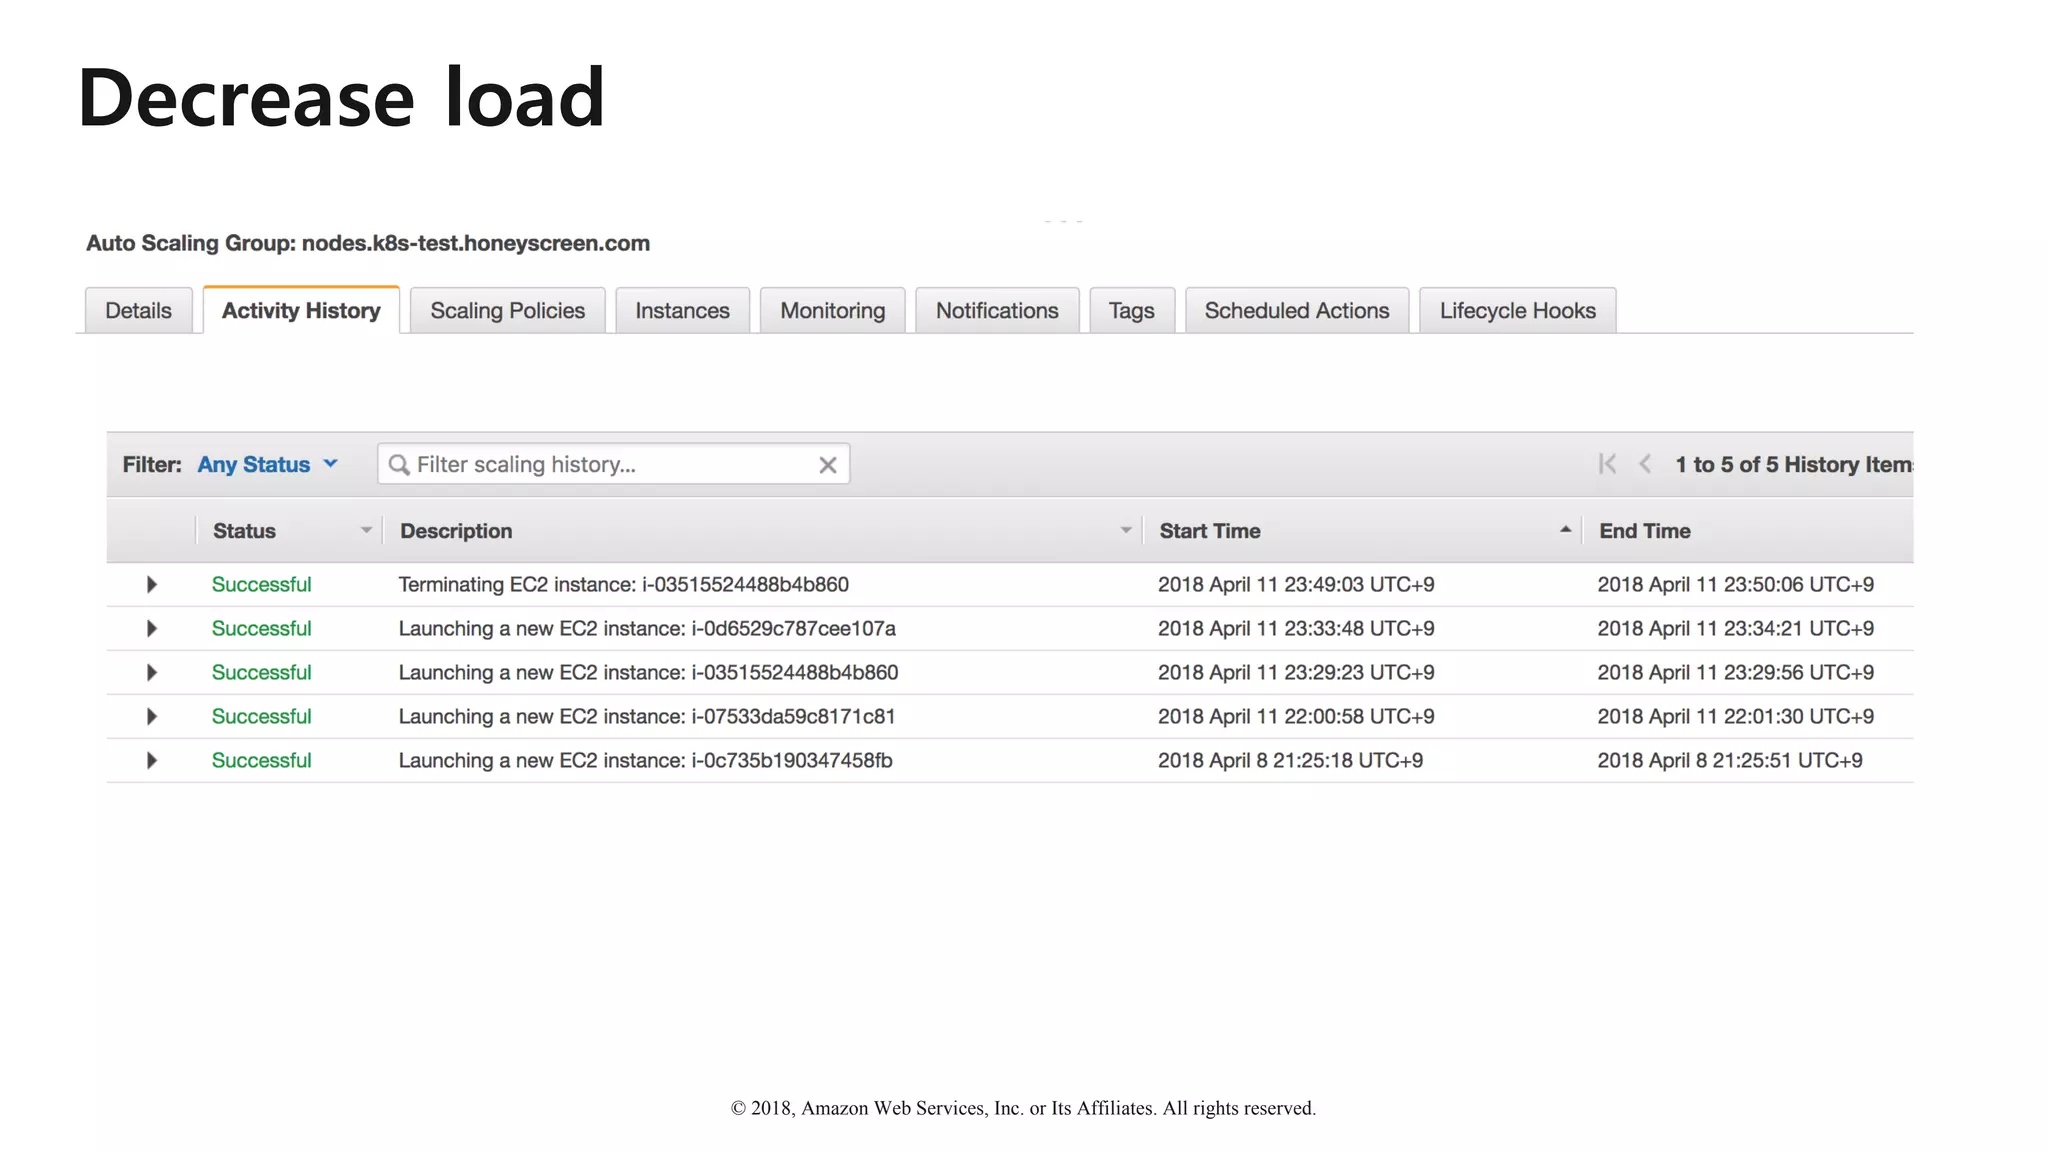Open Status column sort dropdown arrow
Screen dimensions: 2048x1152
[366, 531]
